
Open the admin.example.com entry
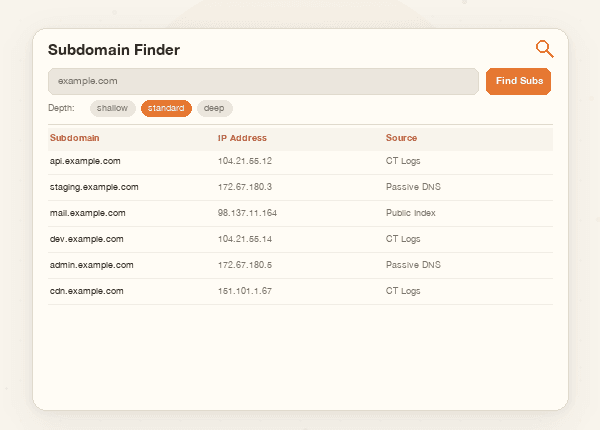[91, 265]
